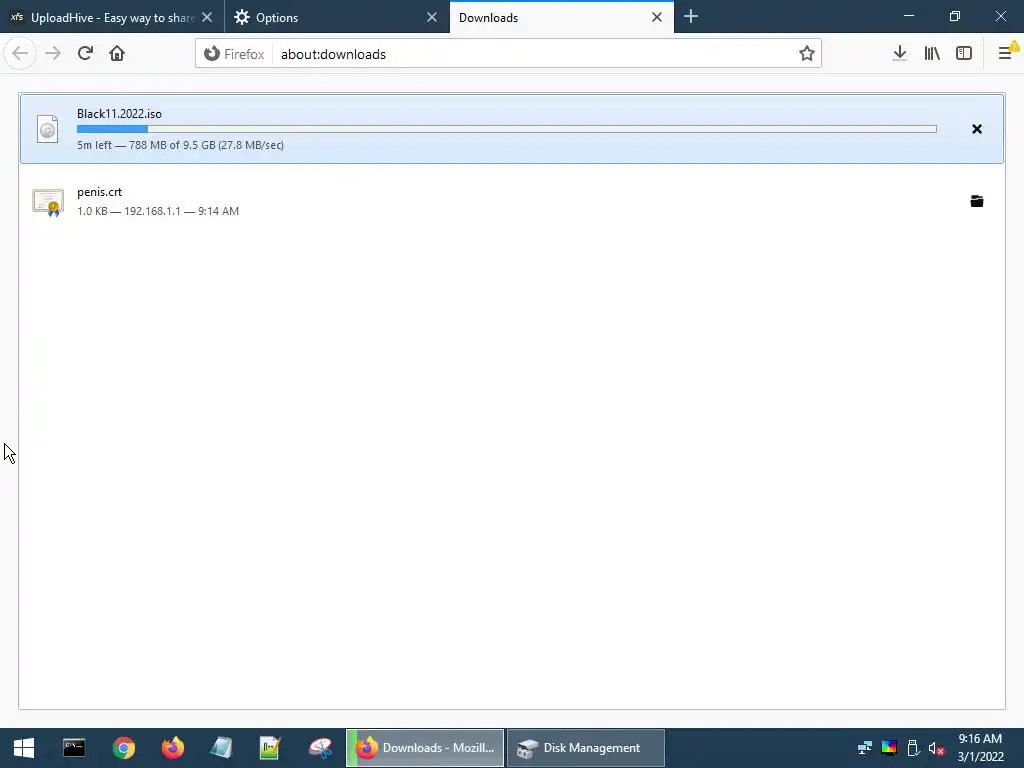Open the notepad-style pinned taskbar app
This screenshot has height=768, width=1024.
221,748
